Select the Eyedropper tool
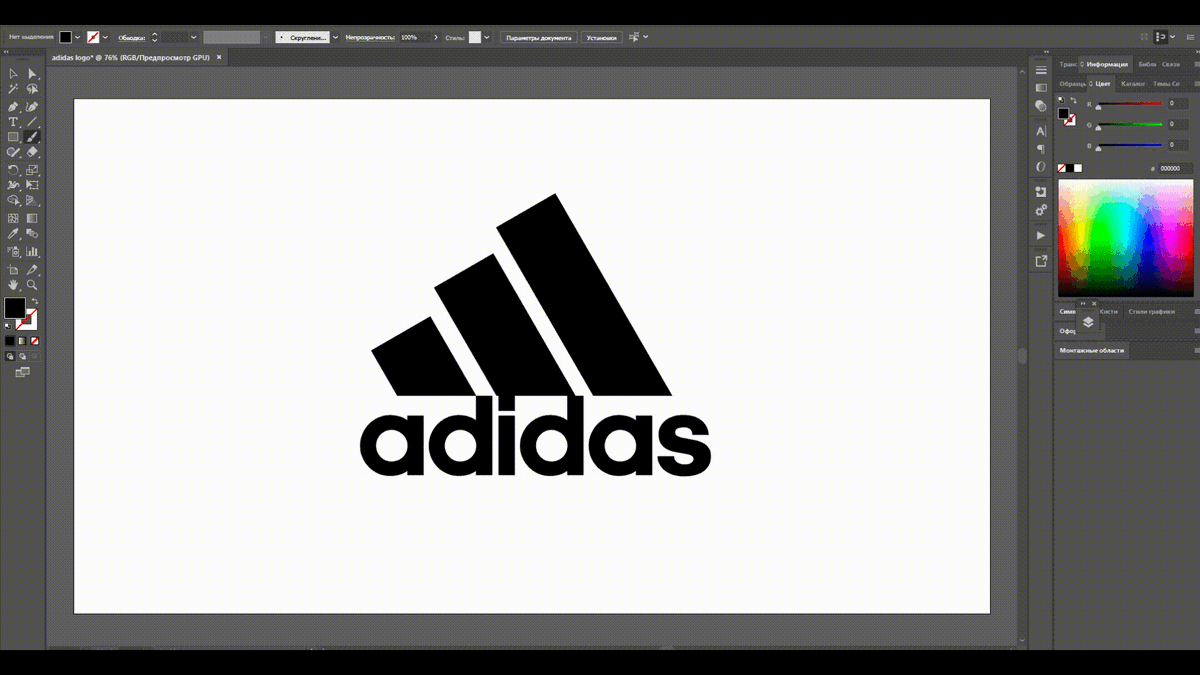The height and width of the screenshot is (675, 1200). point(13,234)
